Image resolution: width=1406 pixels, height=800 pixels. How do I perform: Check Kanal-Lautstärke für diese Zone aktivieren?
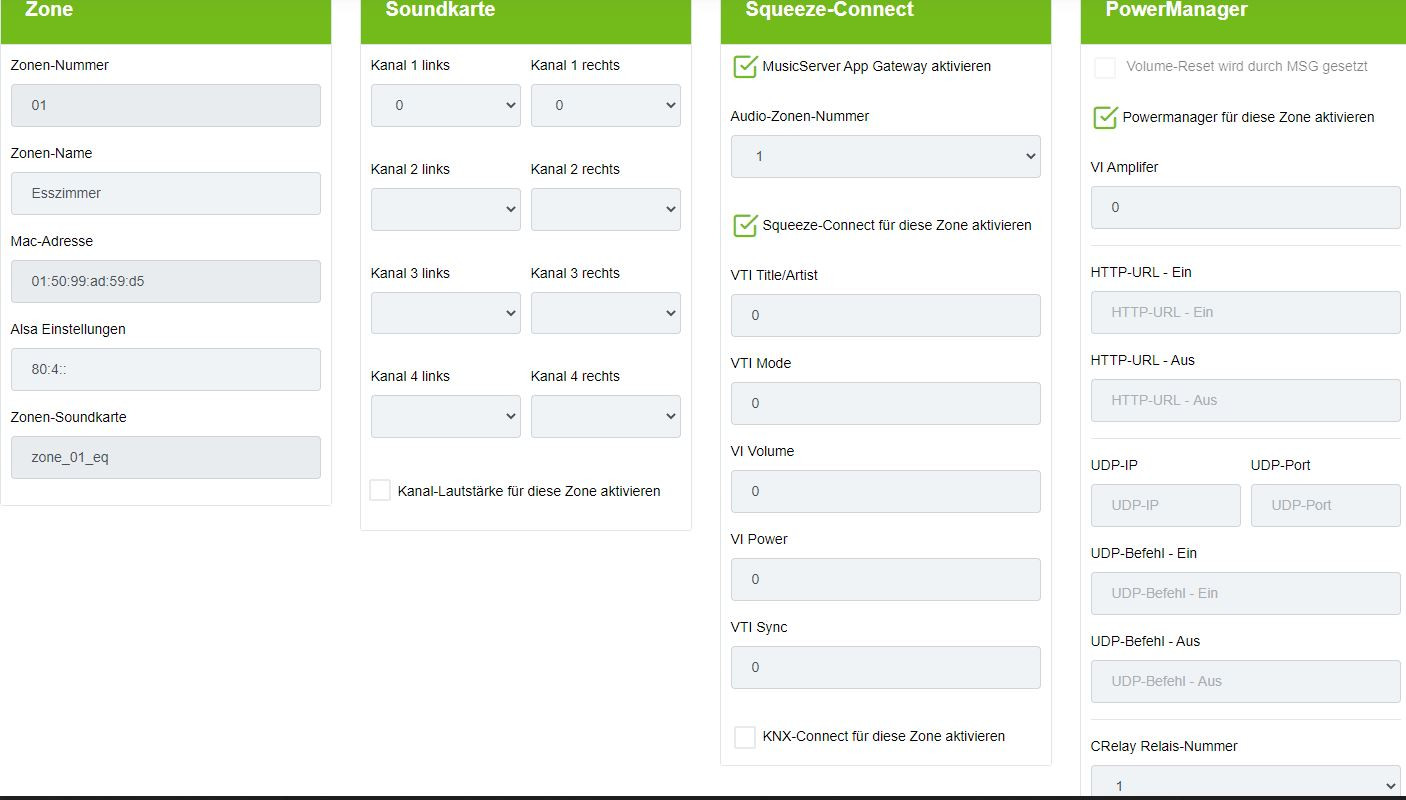pos(380,491)
